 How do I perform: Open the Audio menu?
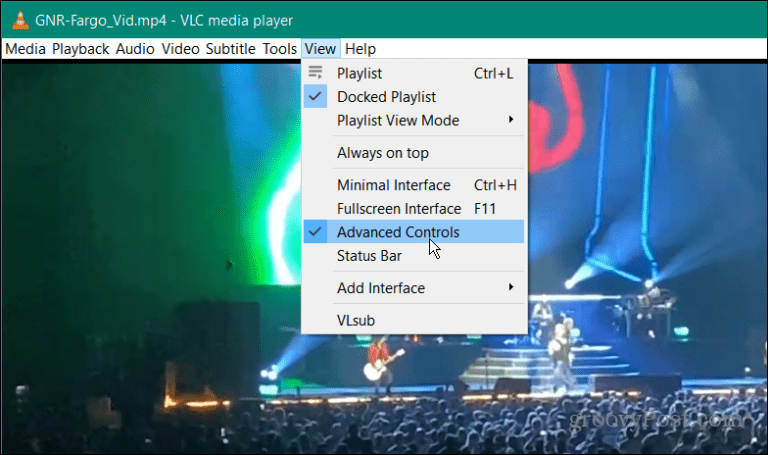tap(135, 49)
